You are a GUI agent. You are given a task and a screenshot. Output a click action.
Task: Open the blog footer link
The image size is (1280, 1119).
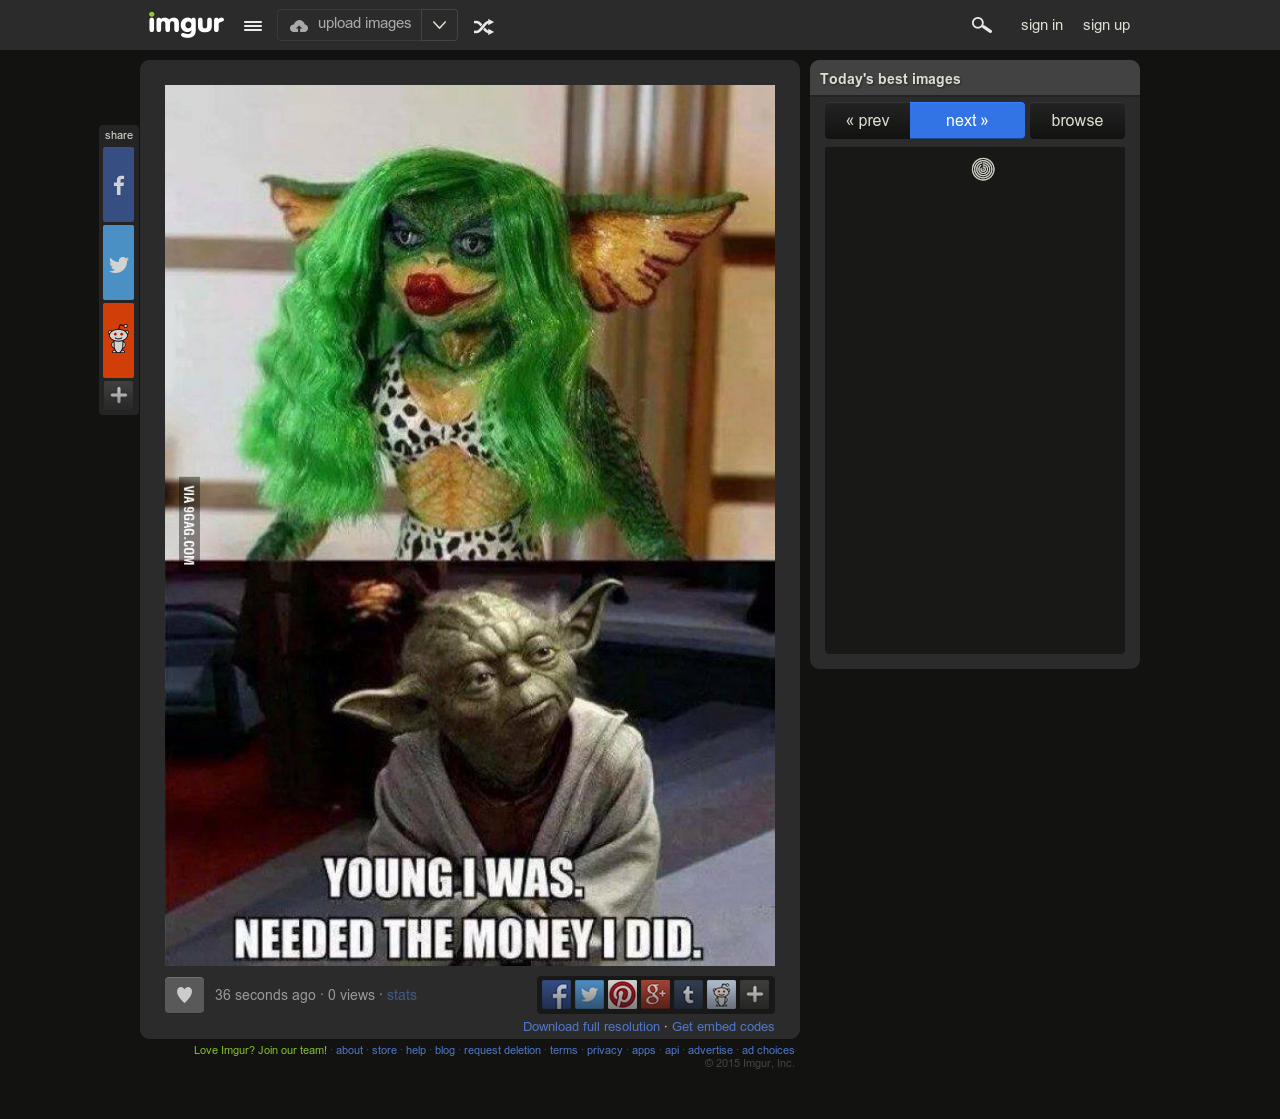click(445, 1050)
